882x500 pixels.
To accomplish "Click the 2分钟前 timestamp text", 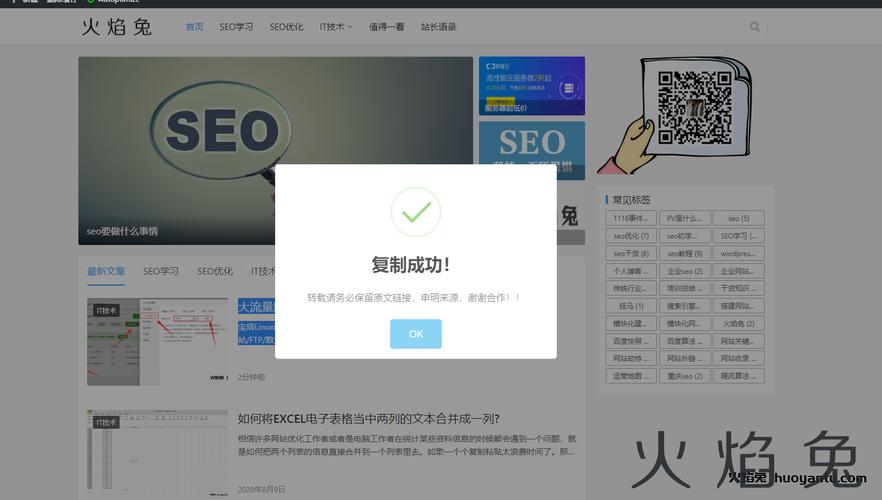I will click(x=251, y=377).
